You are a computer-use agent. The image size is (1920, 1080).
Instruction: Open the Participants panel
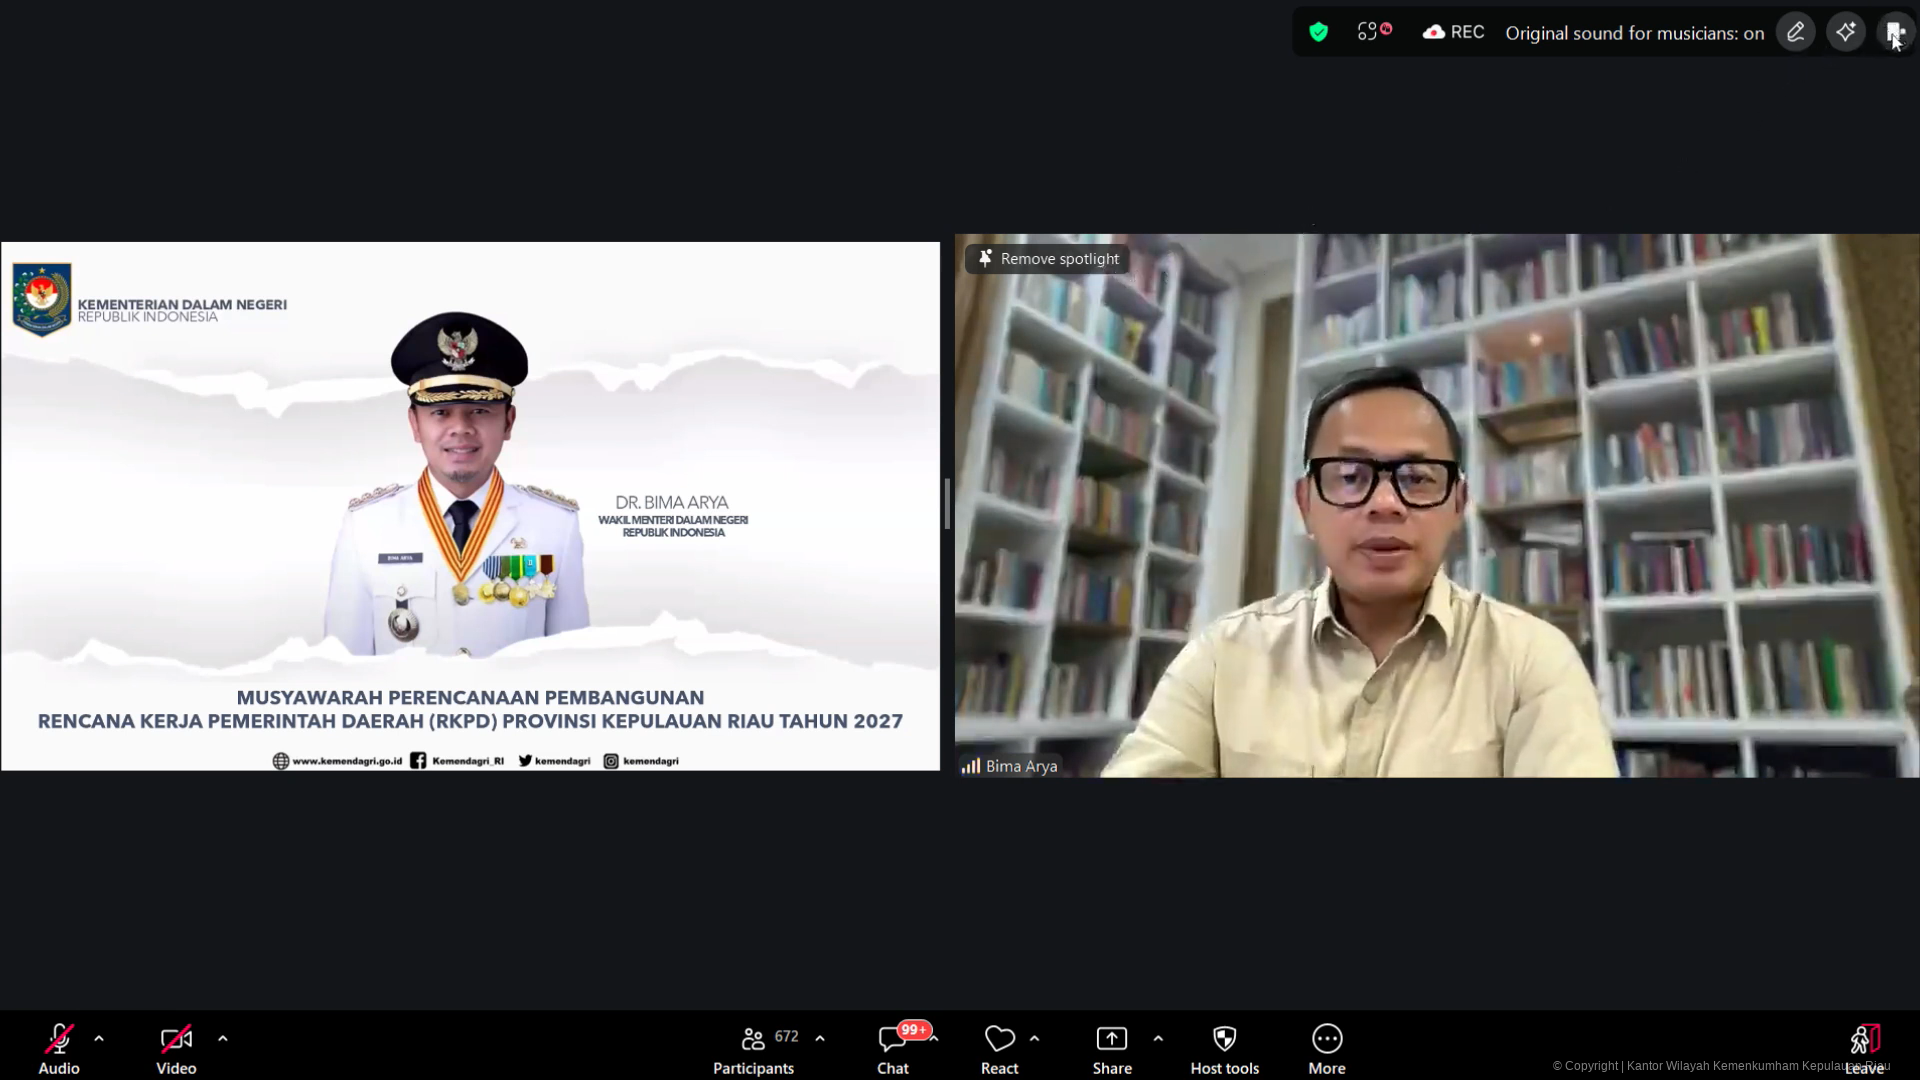click(754, 1040)
